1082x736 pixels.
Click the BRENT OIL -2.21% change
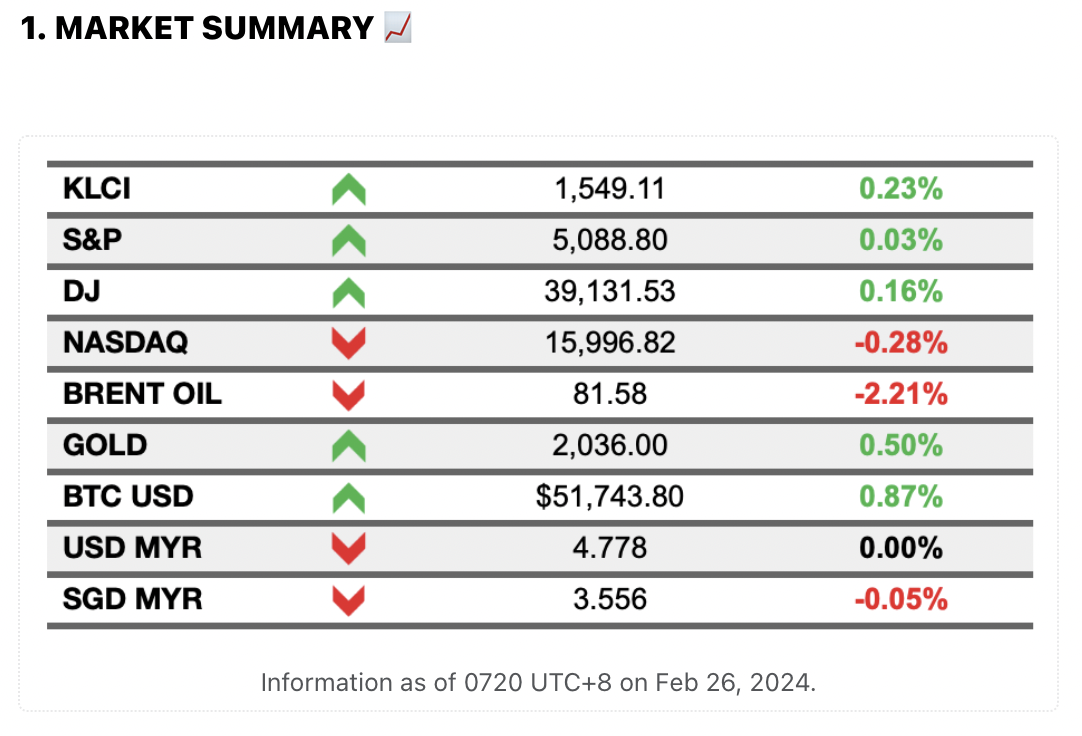pos(900,395)
